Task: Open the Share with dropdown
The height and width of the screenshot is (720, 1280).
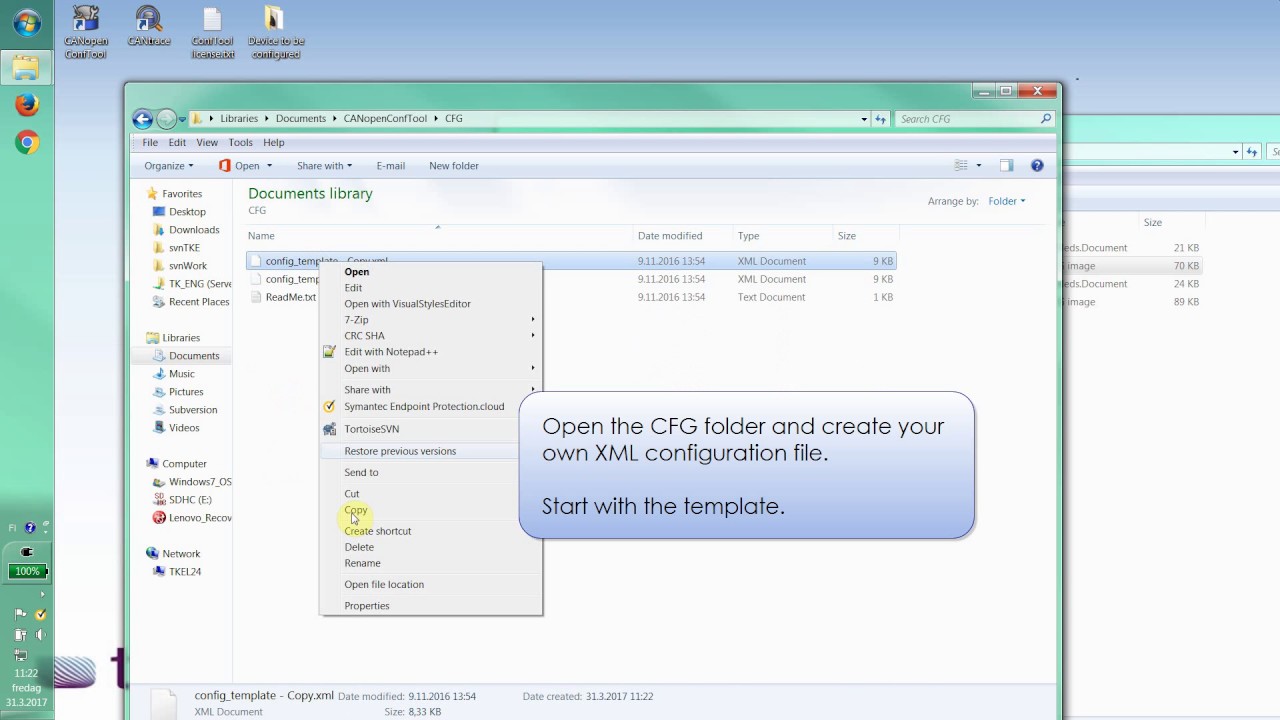Action: [x=324, y=166]
